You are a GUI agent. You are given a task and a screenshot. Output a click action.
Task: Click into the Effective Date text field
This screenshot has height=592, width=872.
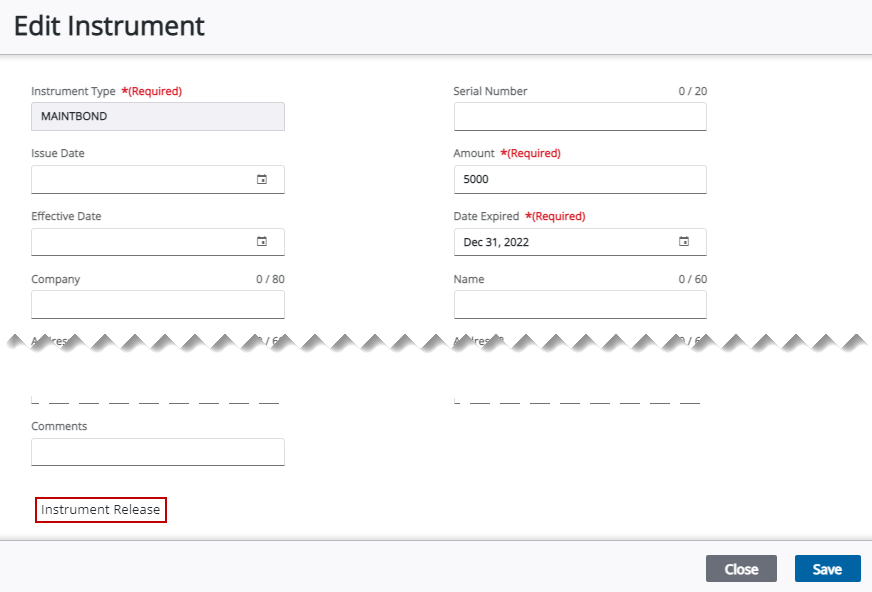140,242
